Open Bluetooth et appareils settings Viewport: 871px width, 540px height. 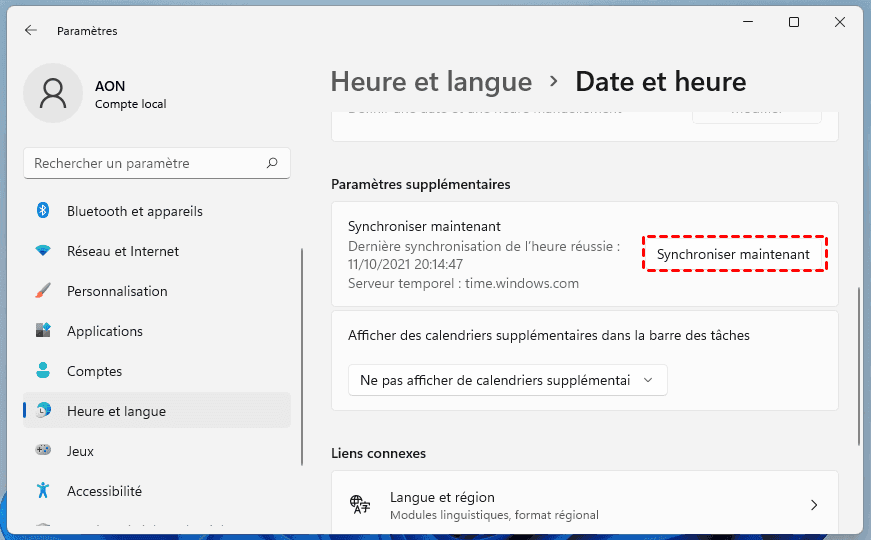(157, 211)
